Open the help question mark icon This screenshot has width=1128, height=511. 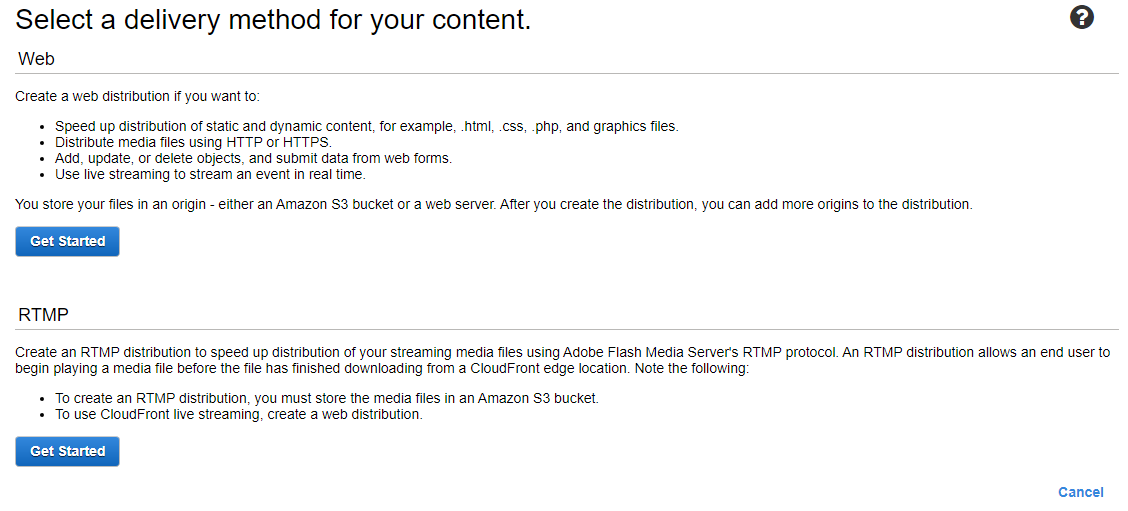click(x=1081, y=17)
